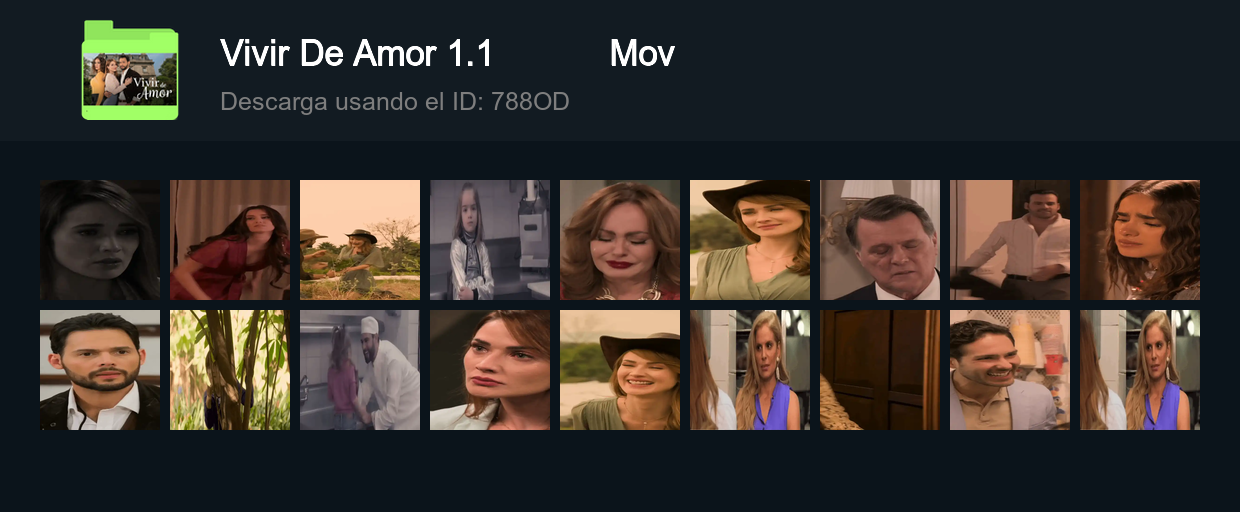Open bearded man in dark jacket thumbnail
Image resolution: width=1240 pixels, height=512 pixels.
[100, 370]
